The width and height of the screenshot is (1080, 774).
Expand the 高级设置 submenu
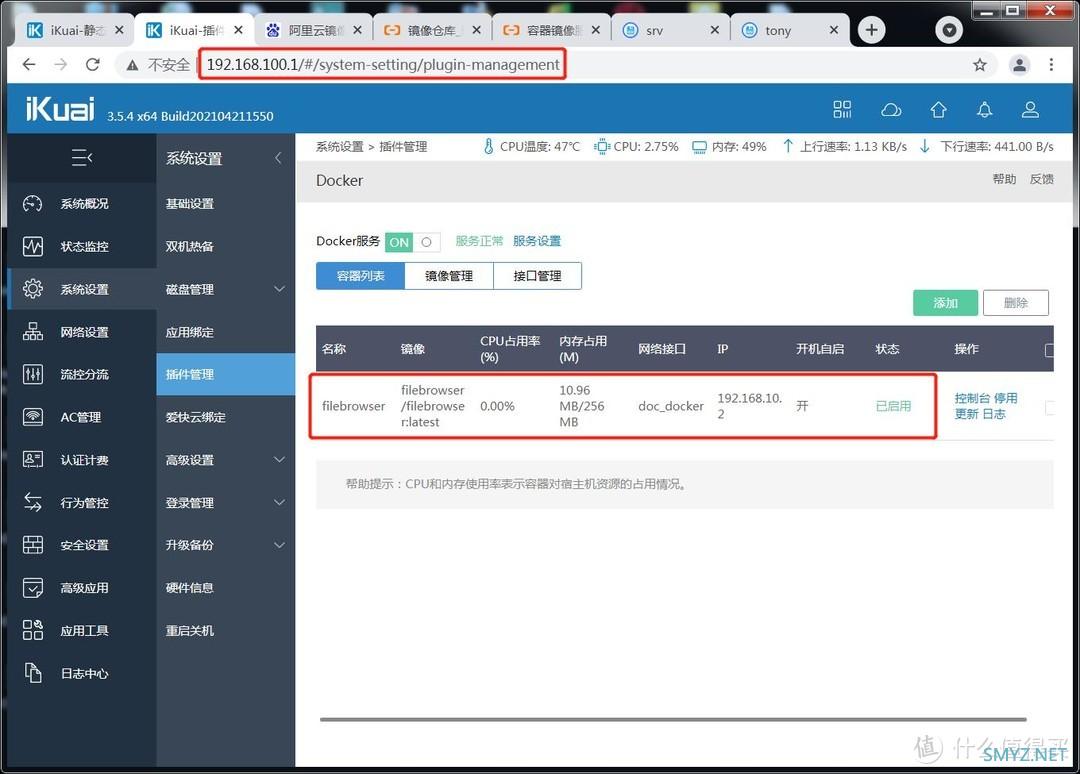click(279, 460)
